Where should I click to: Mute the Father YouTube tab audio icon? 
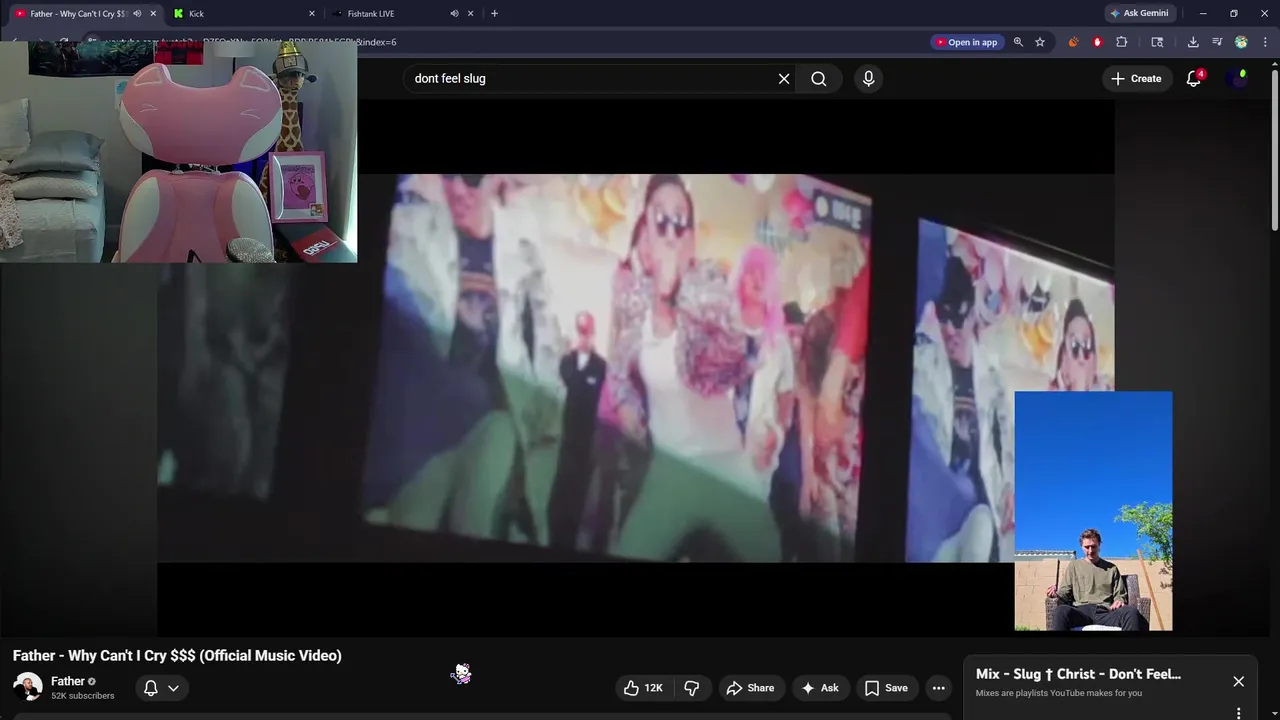pos(137,14)
